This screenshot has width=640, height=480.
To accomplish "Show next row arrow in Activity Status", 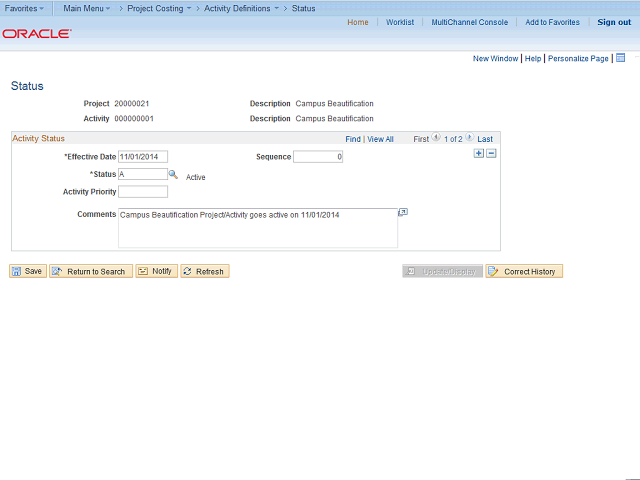I will [x=470, y=137].
